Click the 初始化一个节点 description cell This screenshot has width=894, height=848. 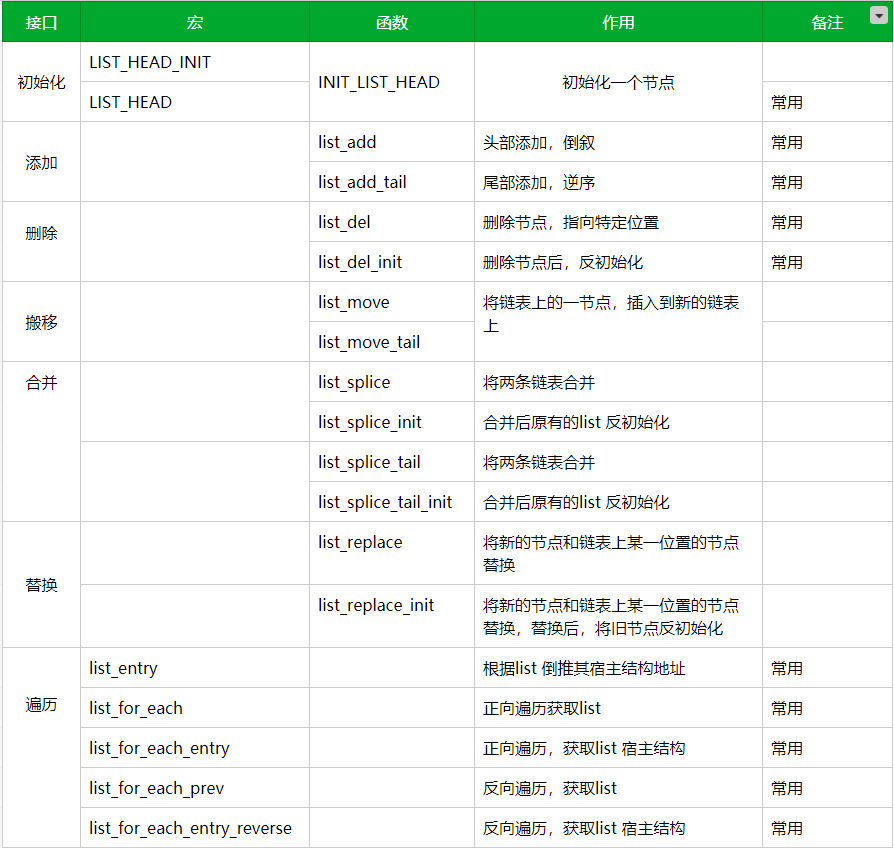pos(619,82)
